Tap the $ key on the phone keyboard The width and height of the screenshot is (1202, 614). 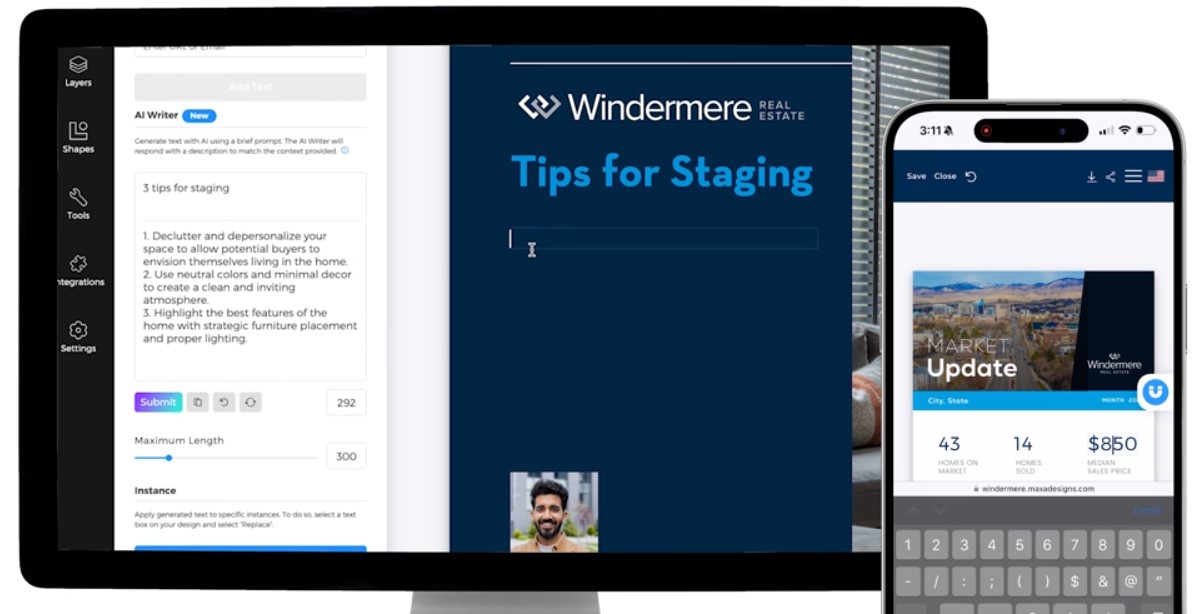pos(1075,581)
